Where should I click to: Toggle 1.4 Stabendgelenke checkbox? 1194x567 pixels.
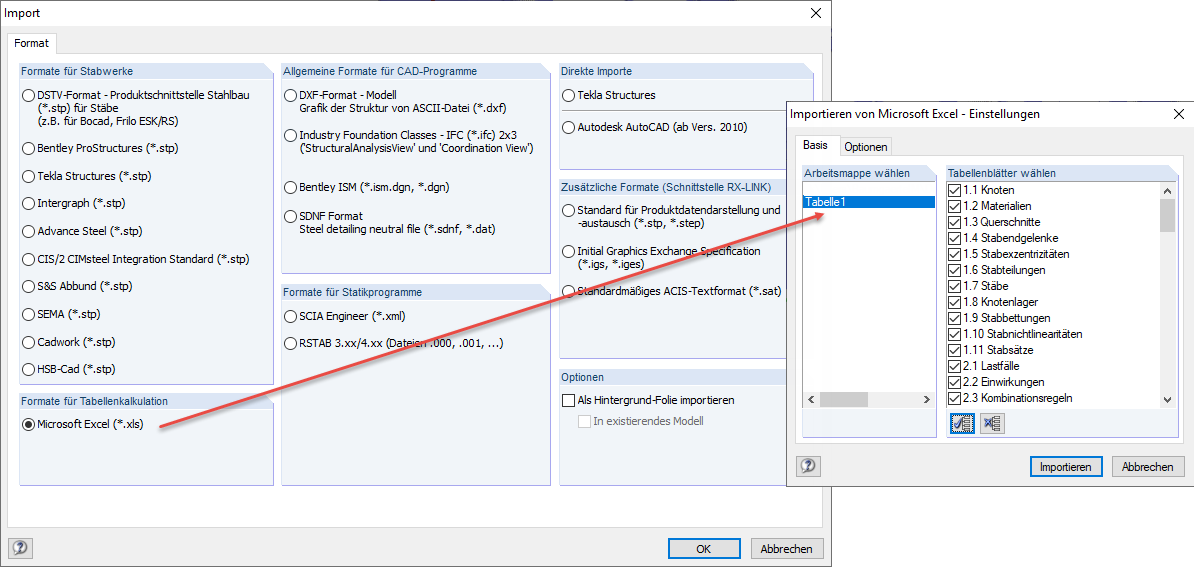955,237
